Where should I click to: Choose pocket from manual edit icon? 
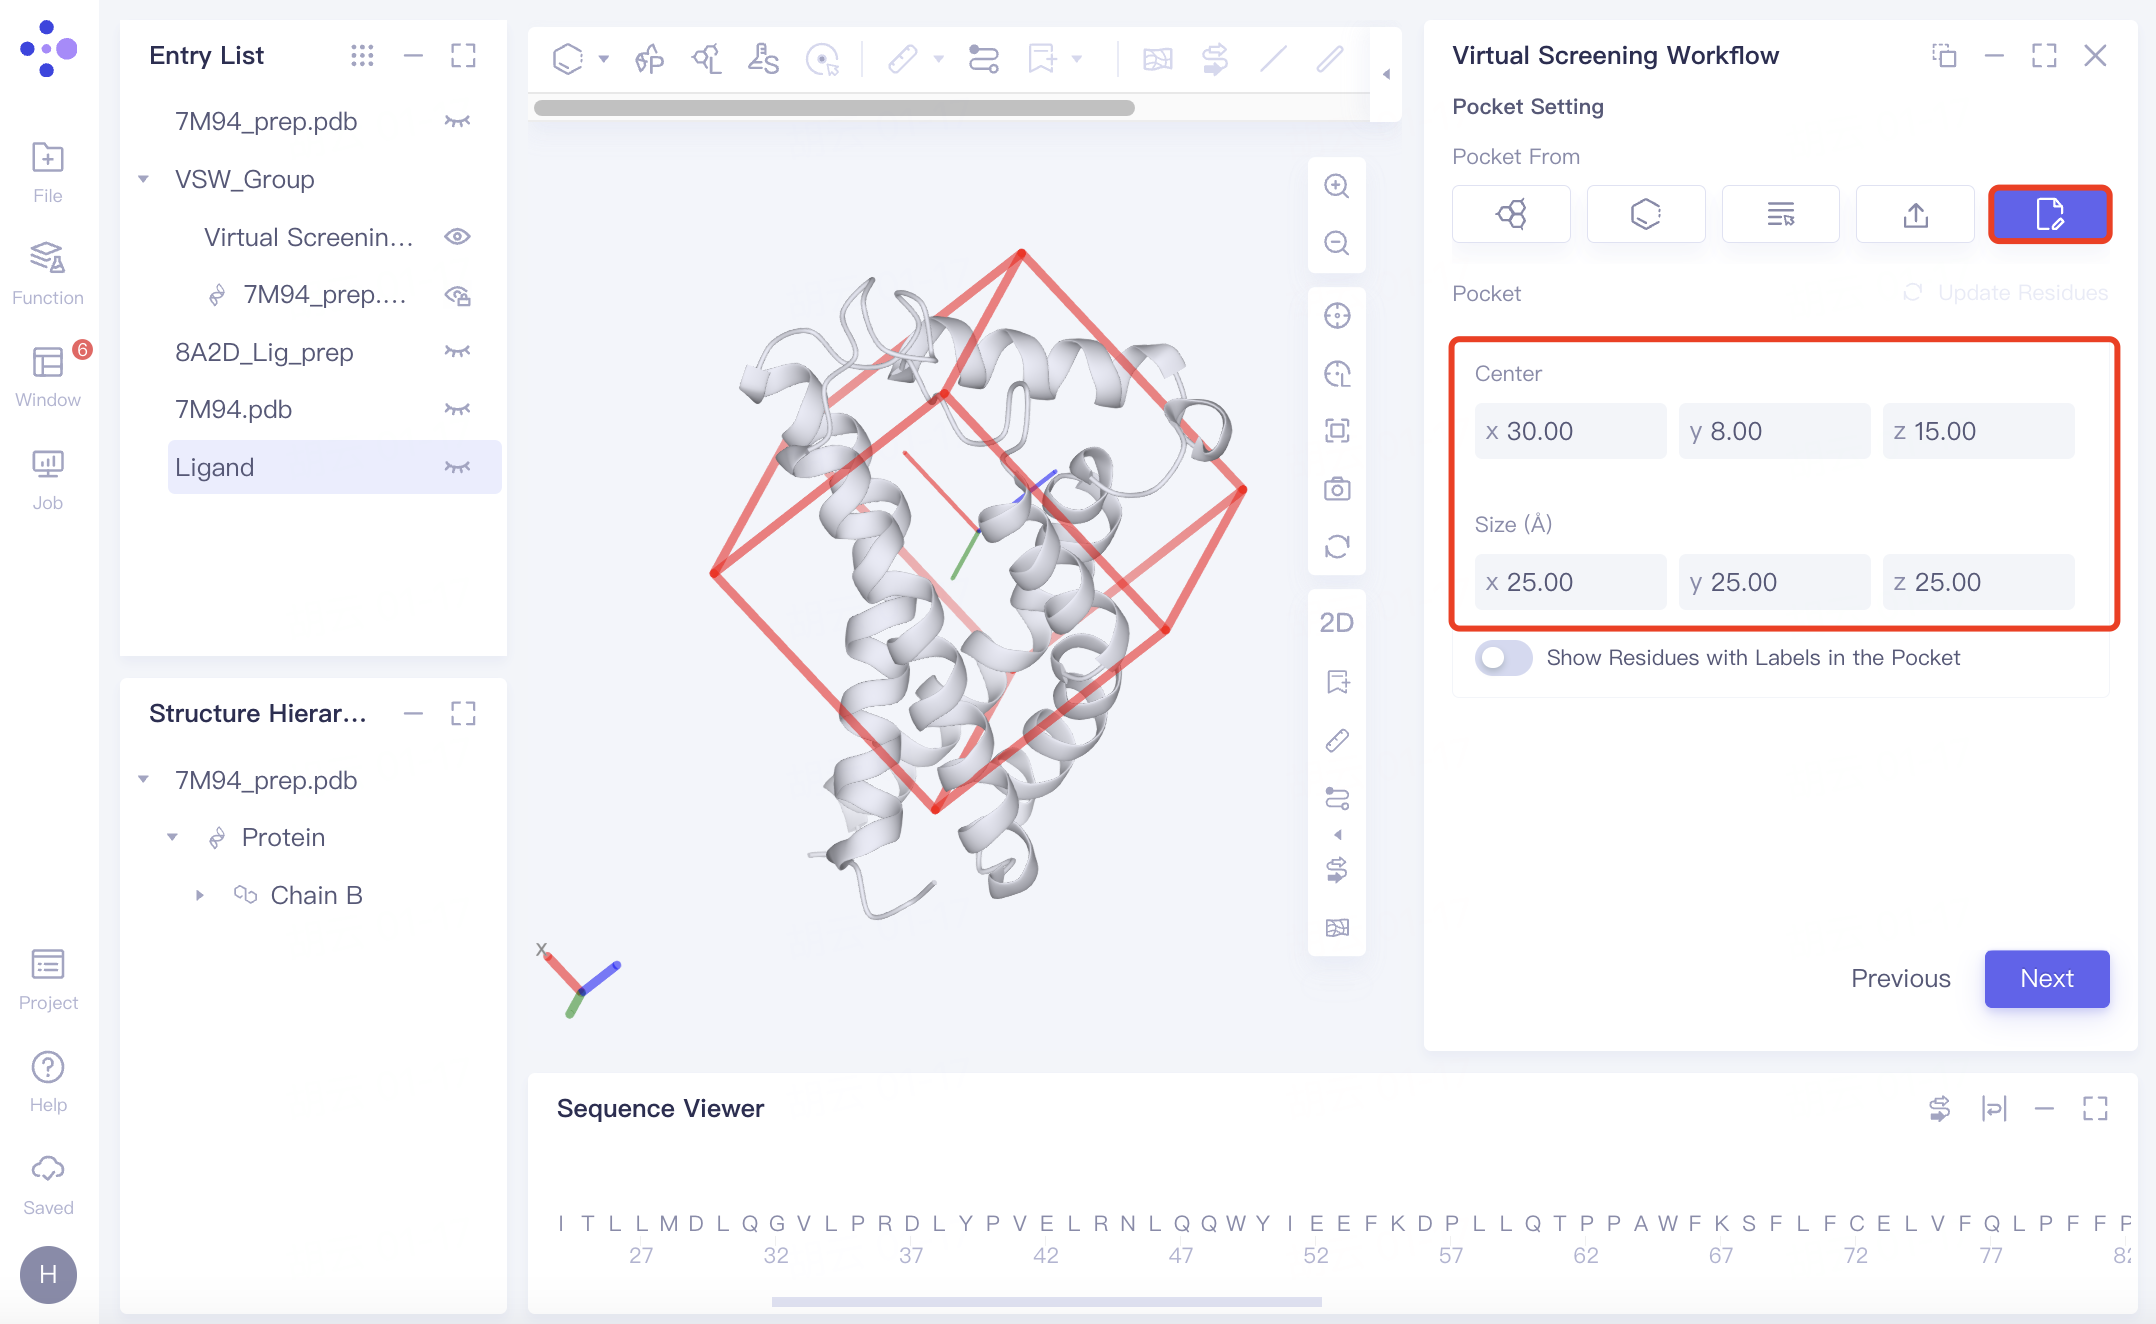tap(2050, 214)
